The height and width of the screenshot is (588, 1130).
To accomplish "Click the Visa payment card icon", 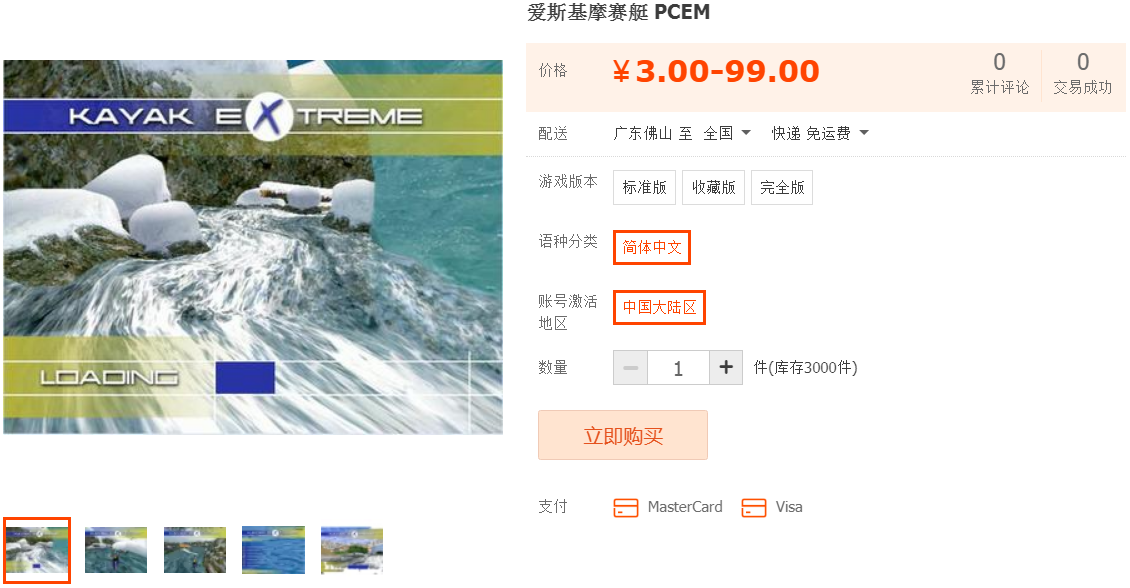I will [754, 507].
